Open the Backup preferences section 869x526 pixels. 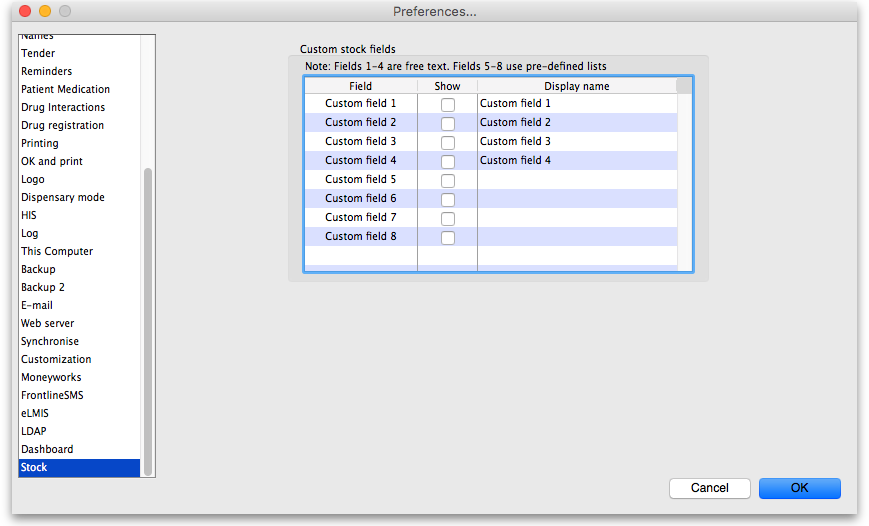pyautogui.click(x=38, y=269)
